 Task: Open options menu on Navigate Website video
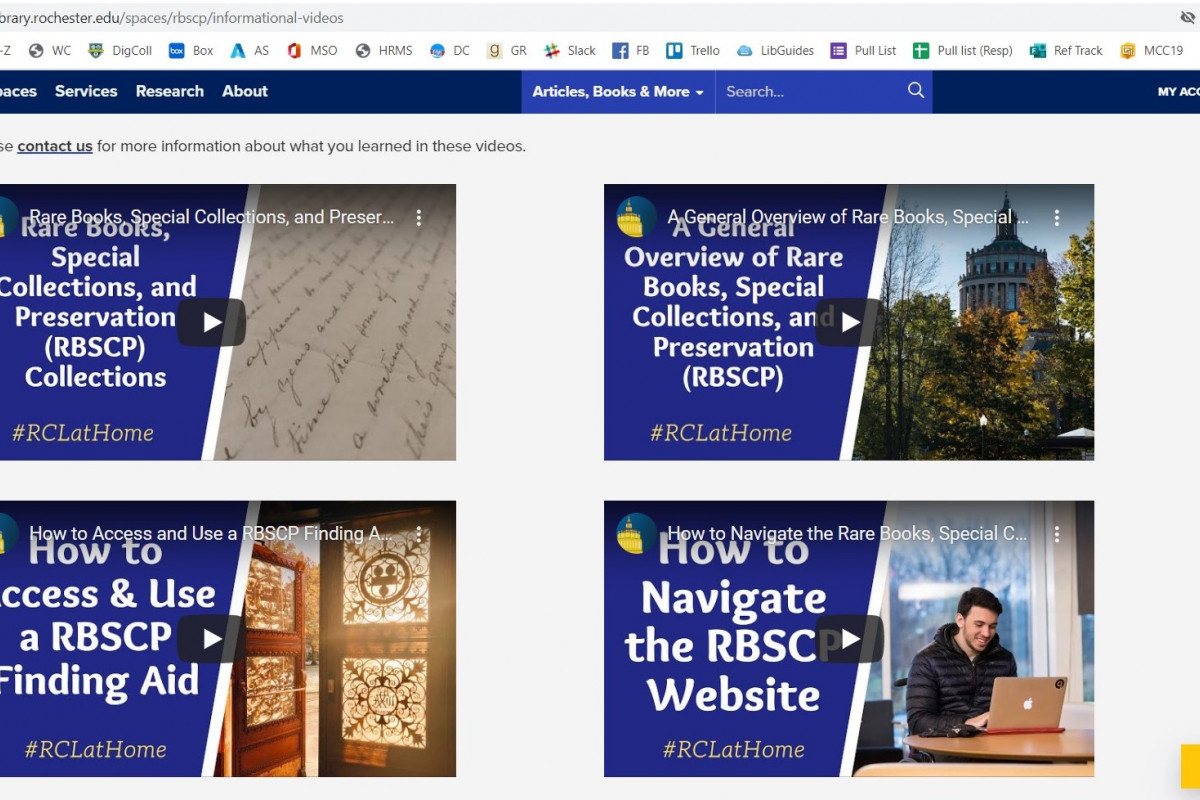(1056, 534)
